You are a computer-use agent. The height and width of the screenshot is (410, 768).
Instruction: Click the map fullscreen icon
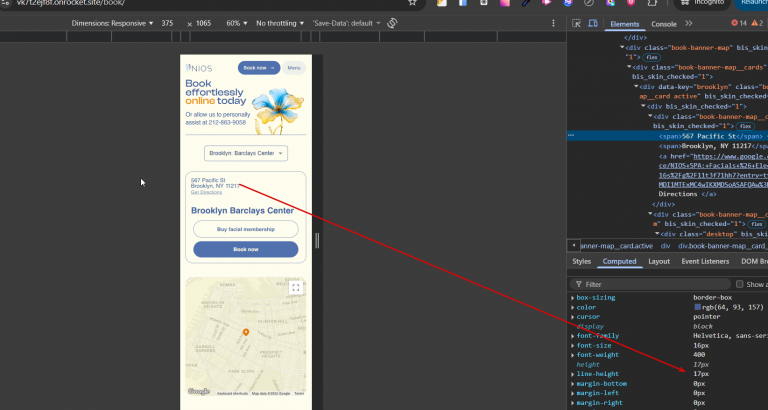(x=295, y=288)
